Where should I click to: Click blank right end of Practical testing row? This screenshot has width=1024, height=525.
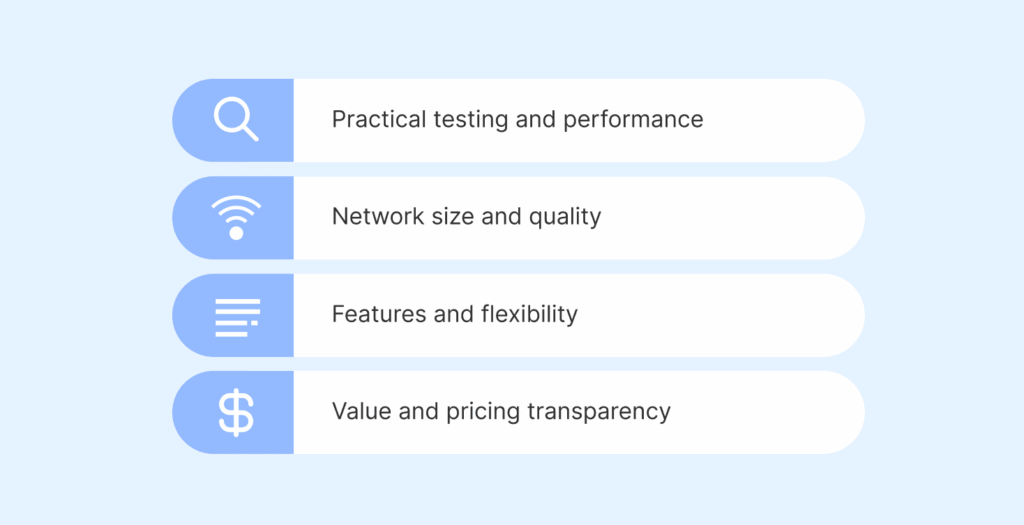(800, 120)
